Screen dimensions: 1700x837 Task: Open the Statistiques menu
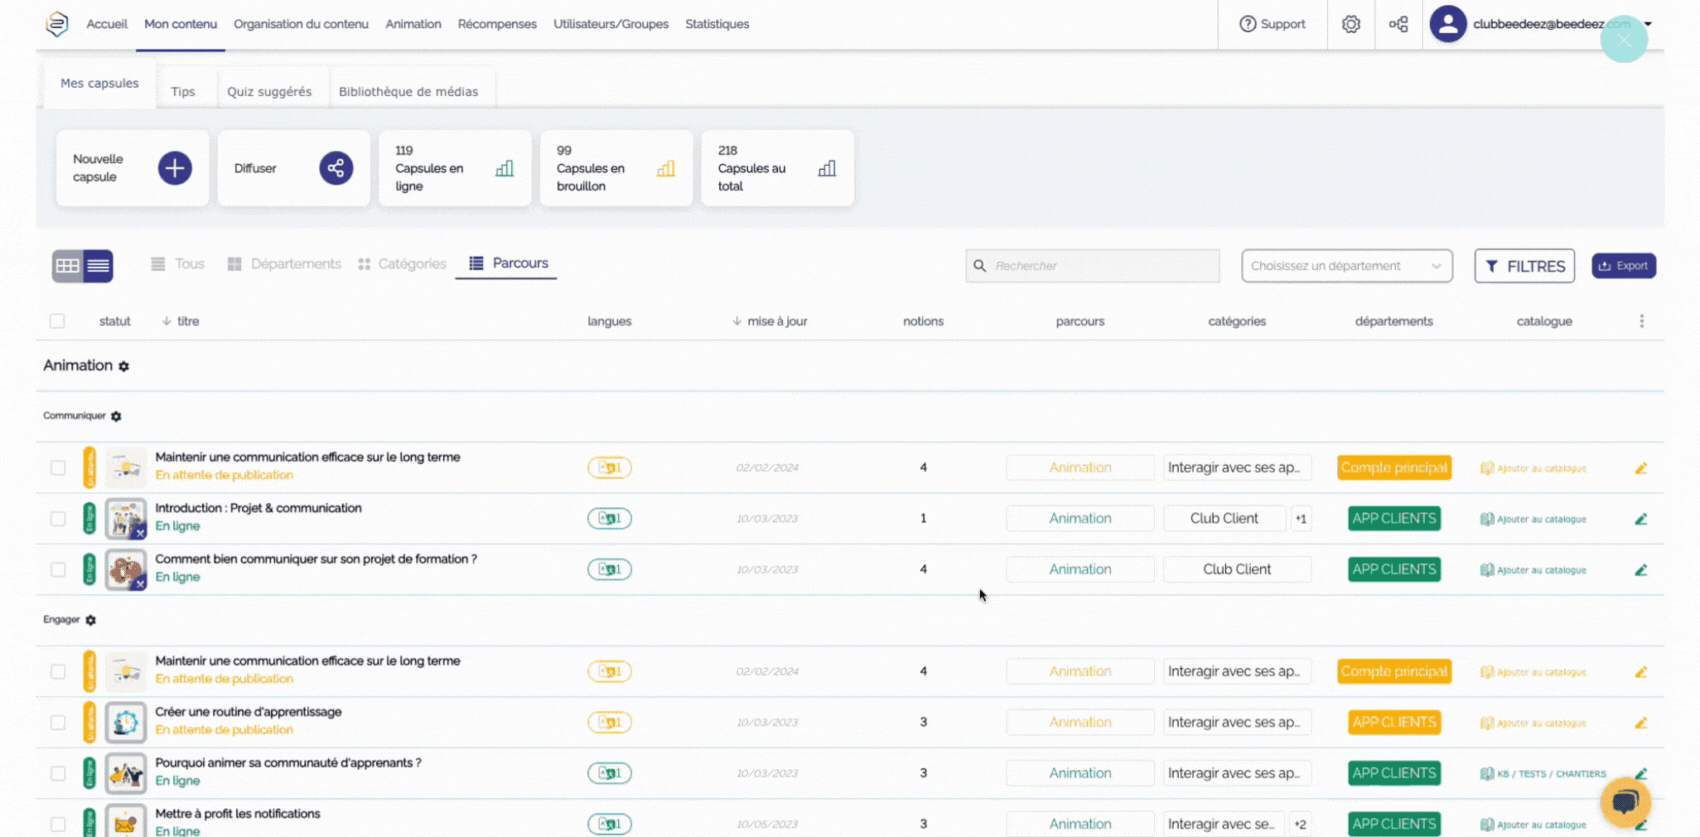716,24
